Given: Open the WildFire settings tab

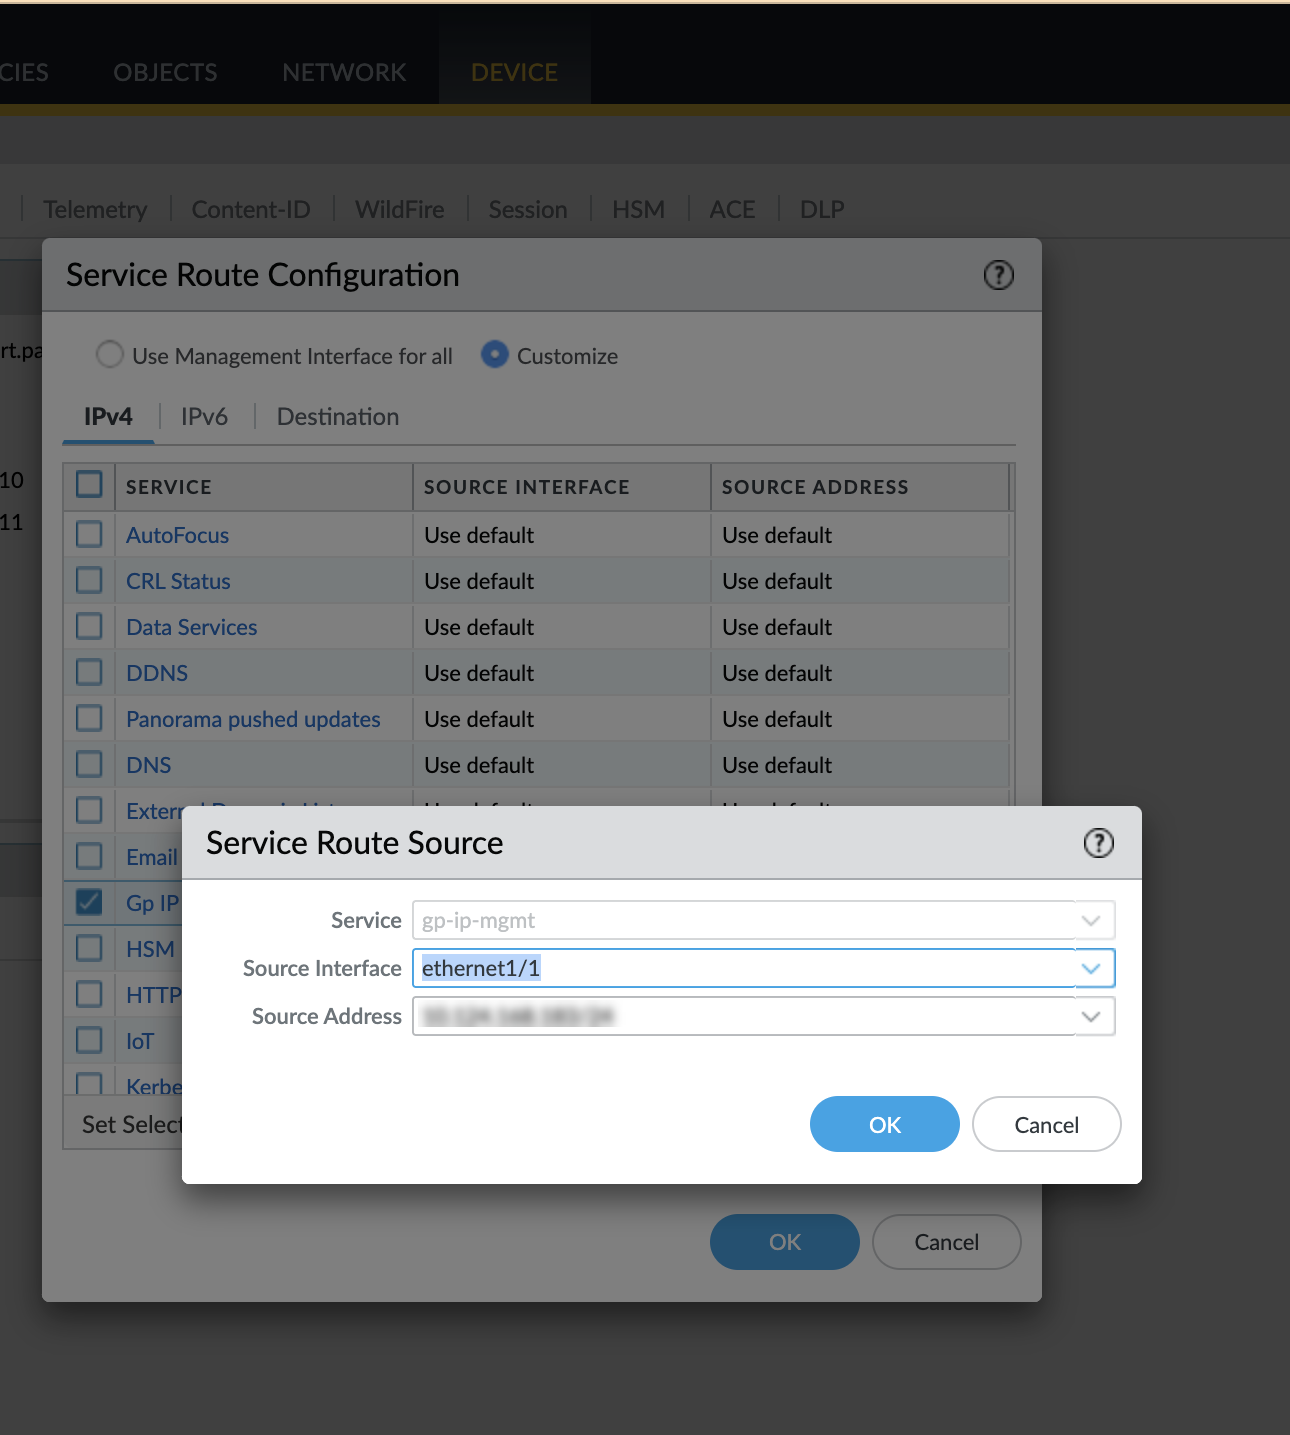Looking at the screenshot, I should tap(399, 209).
